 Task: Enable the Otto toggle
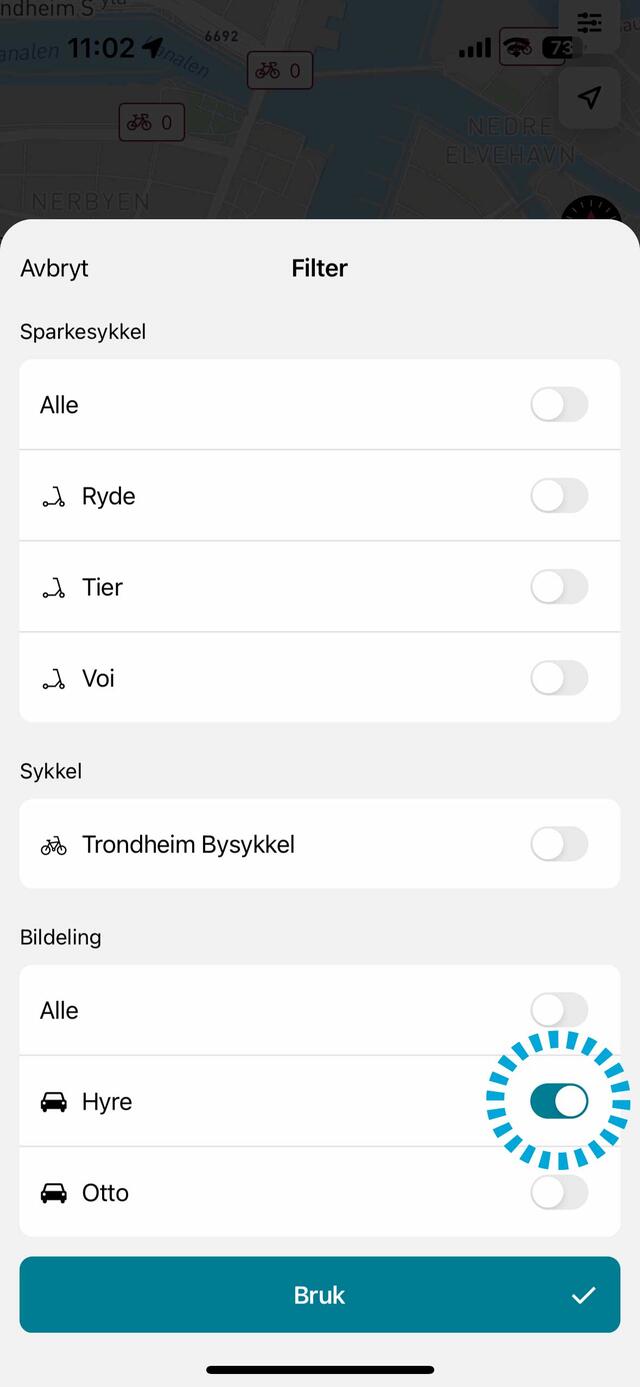[559, 1192]
